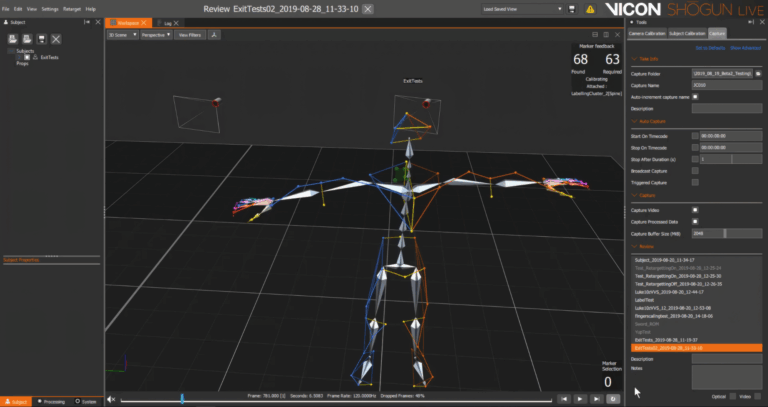Open the Retarget menu

click(71, 8)
